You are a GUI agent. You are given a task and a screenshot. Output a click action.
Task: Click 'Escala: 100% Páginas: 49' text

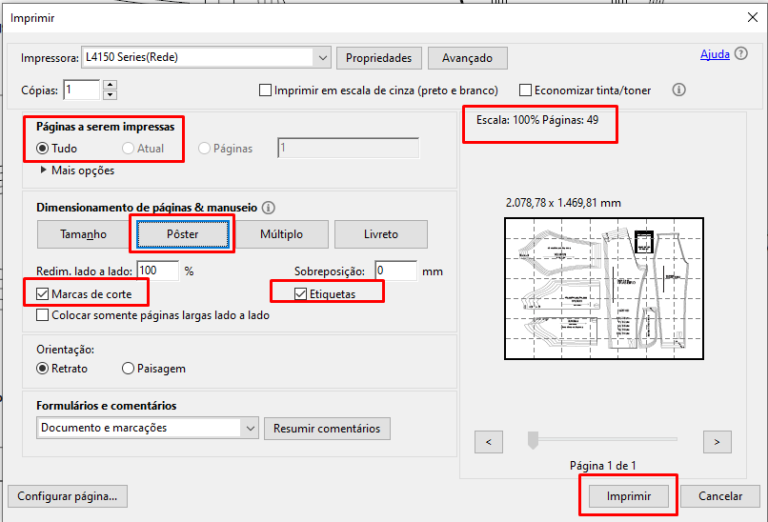(537, 120)
